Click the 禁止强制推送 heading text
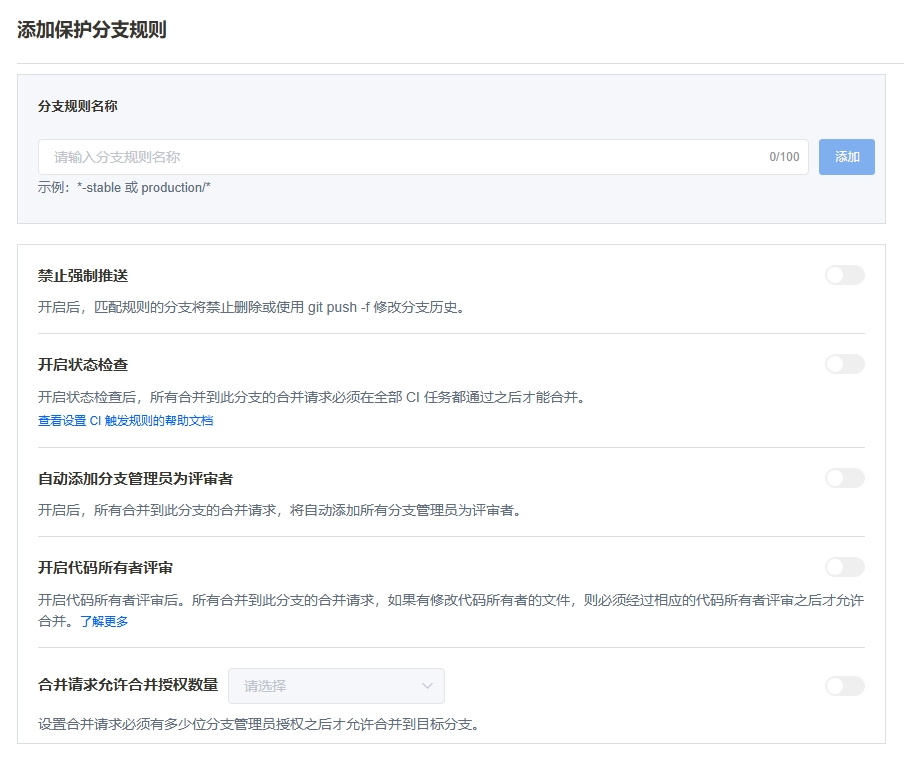 click(83, 276)
